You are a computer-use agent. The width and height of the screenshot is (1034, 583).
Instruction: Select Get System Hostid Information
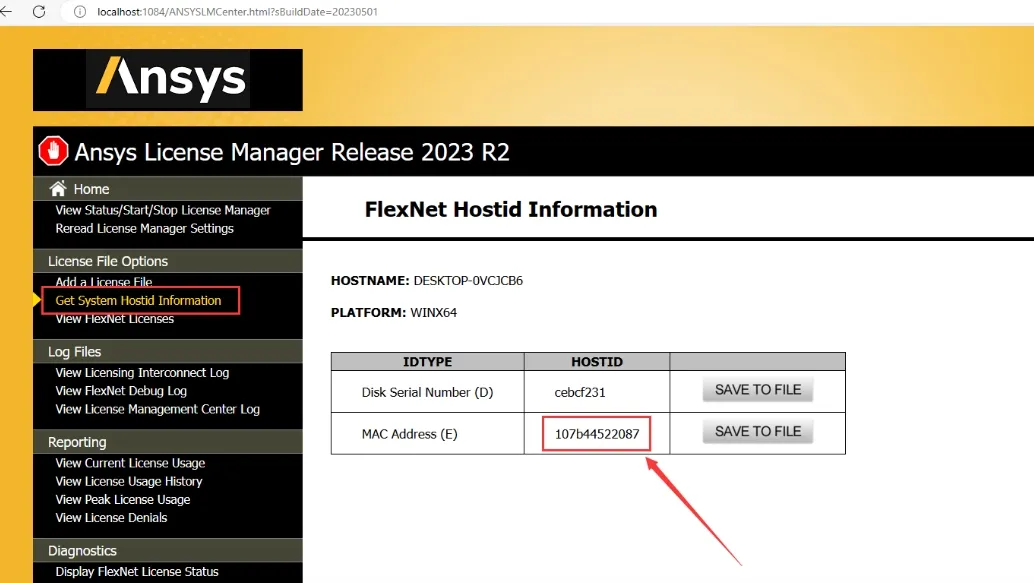pos(138,301)
